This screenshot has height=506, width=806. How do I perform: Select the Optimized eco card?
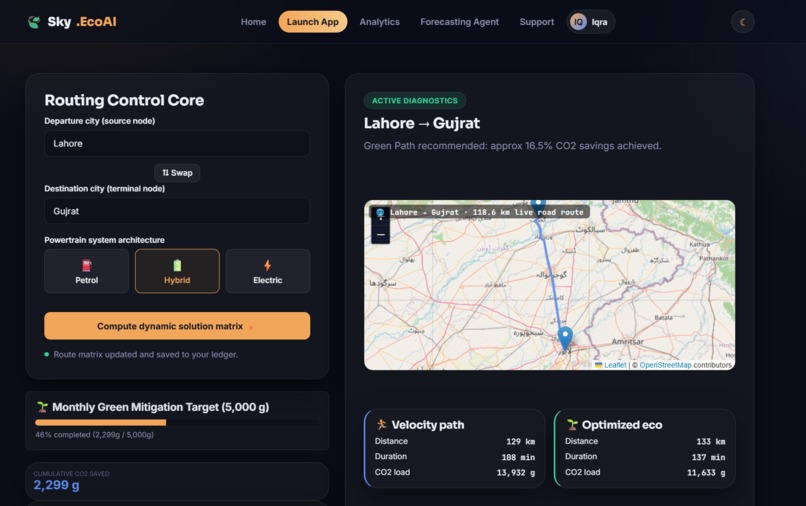tap(645, 448)
